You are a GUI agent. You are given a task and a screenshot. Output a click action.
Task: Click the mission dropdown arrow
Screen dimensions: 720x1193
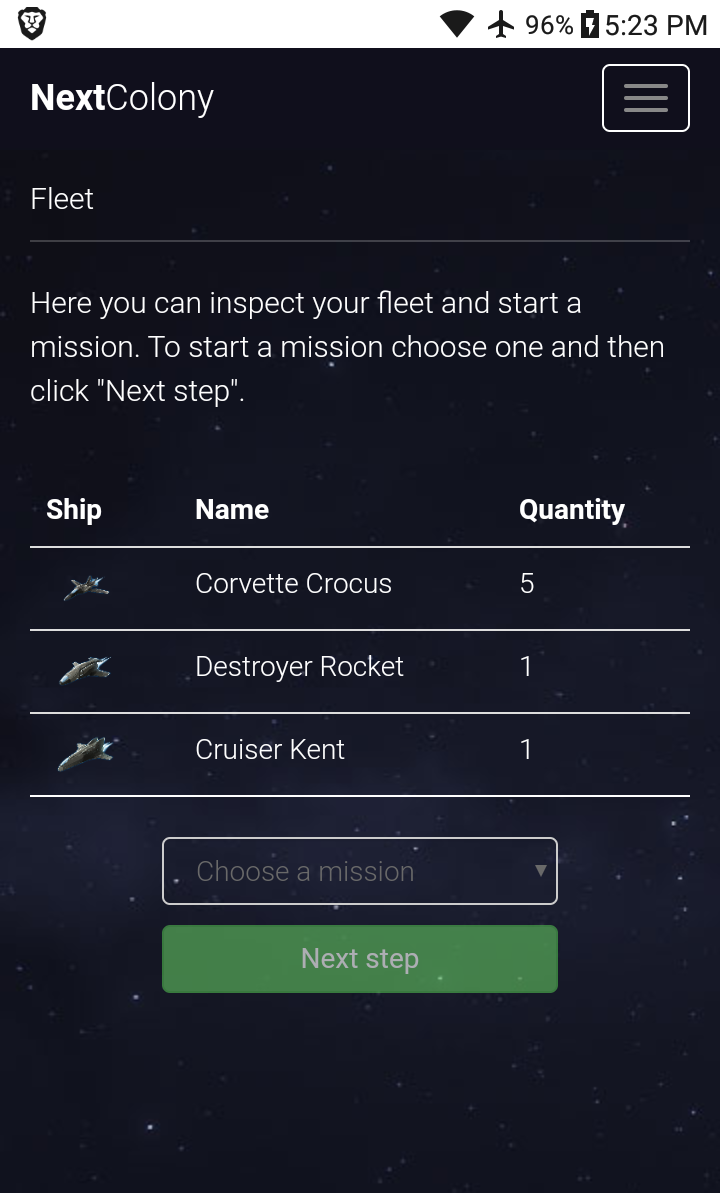pyautogui.click(x=541, y=871)
